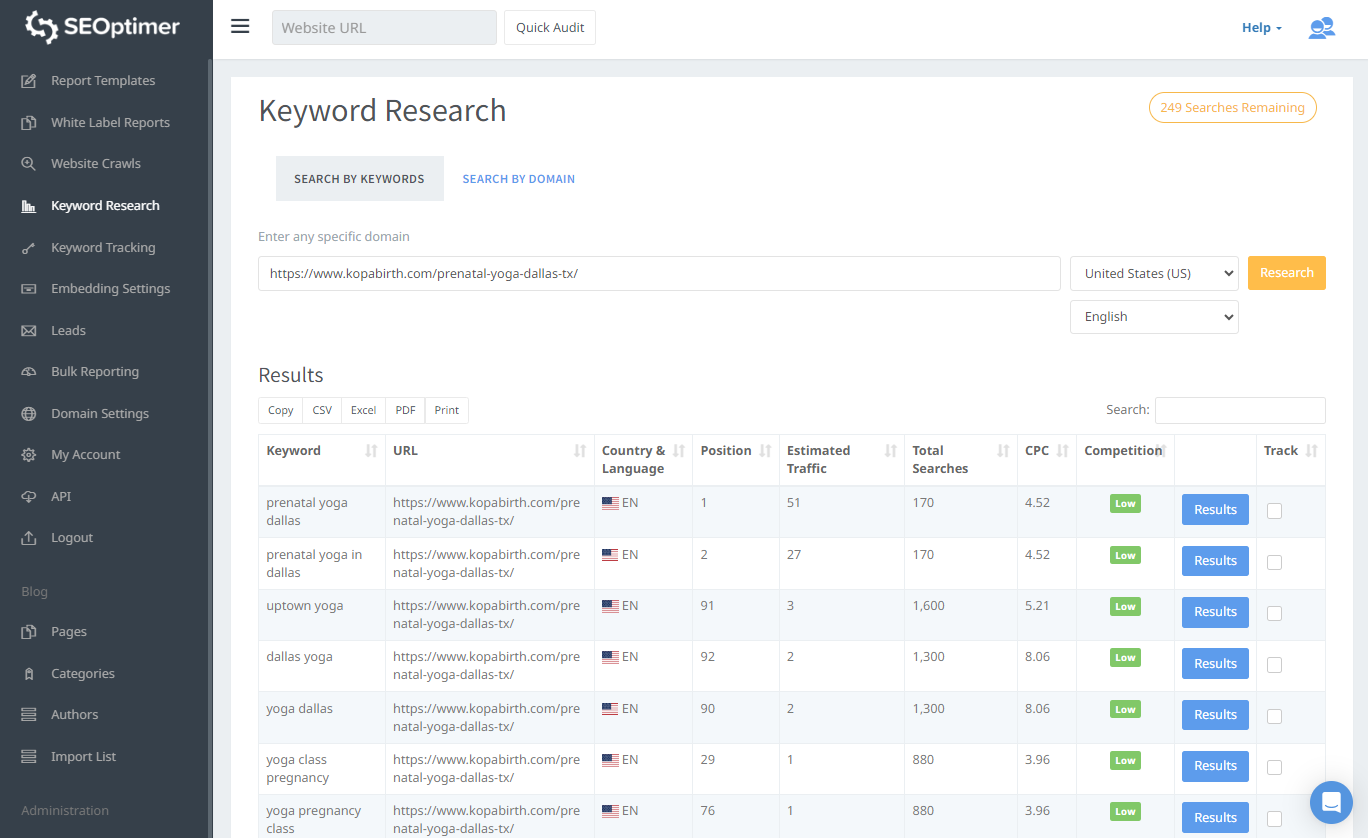
Task: Click the Embedding Settings sidebar icon
Action: [x=29, y=289]
